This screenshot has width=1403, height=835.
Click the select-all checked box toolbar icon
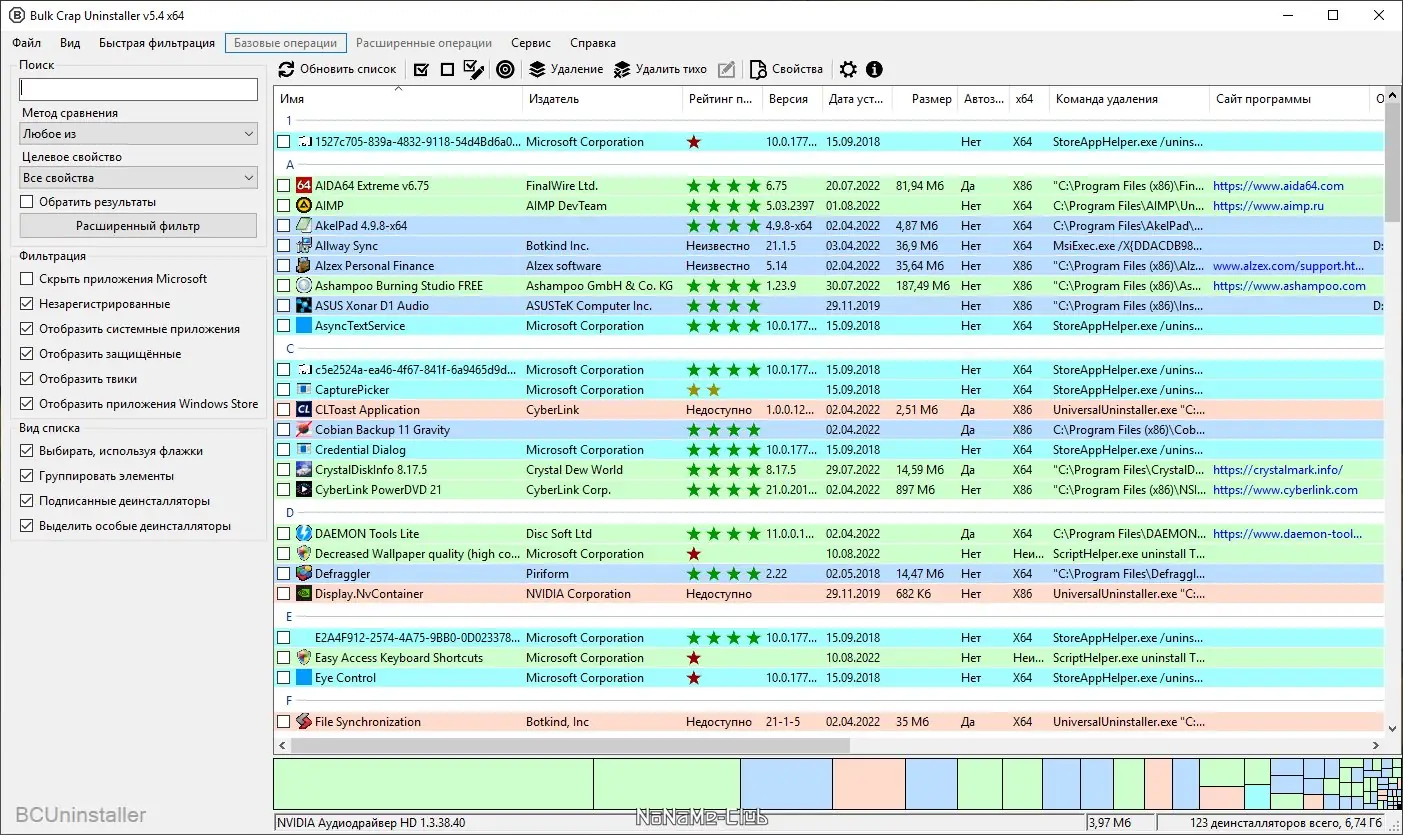421,69
